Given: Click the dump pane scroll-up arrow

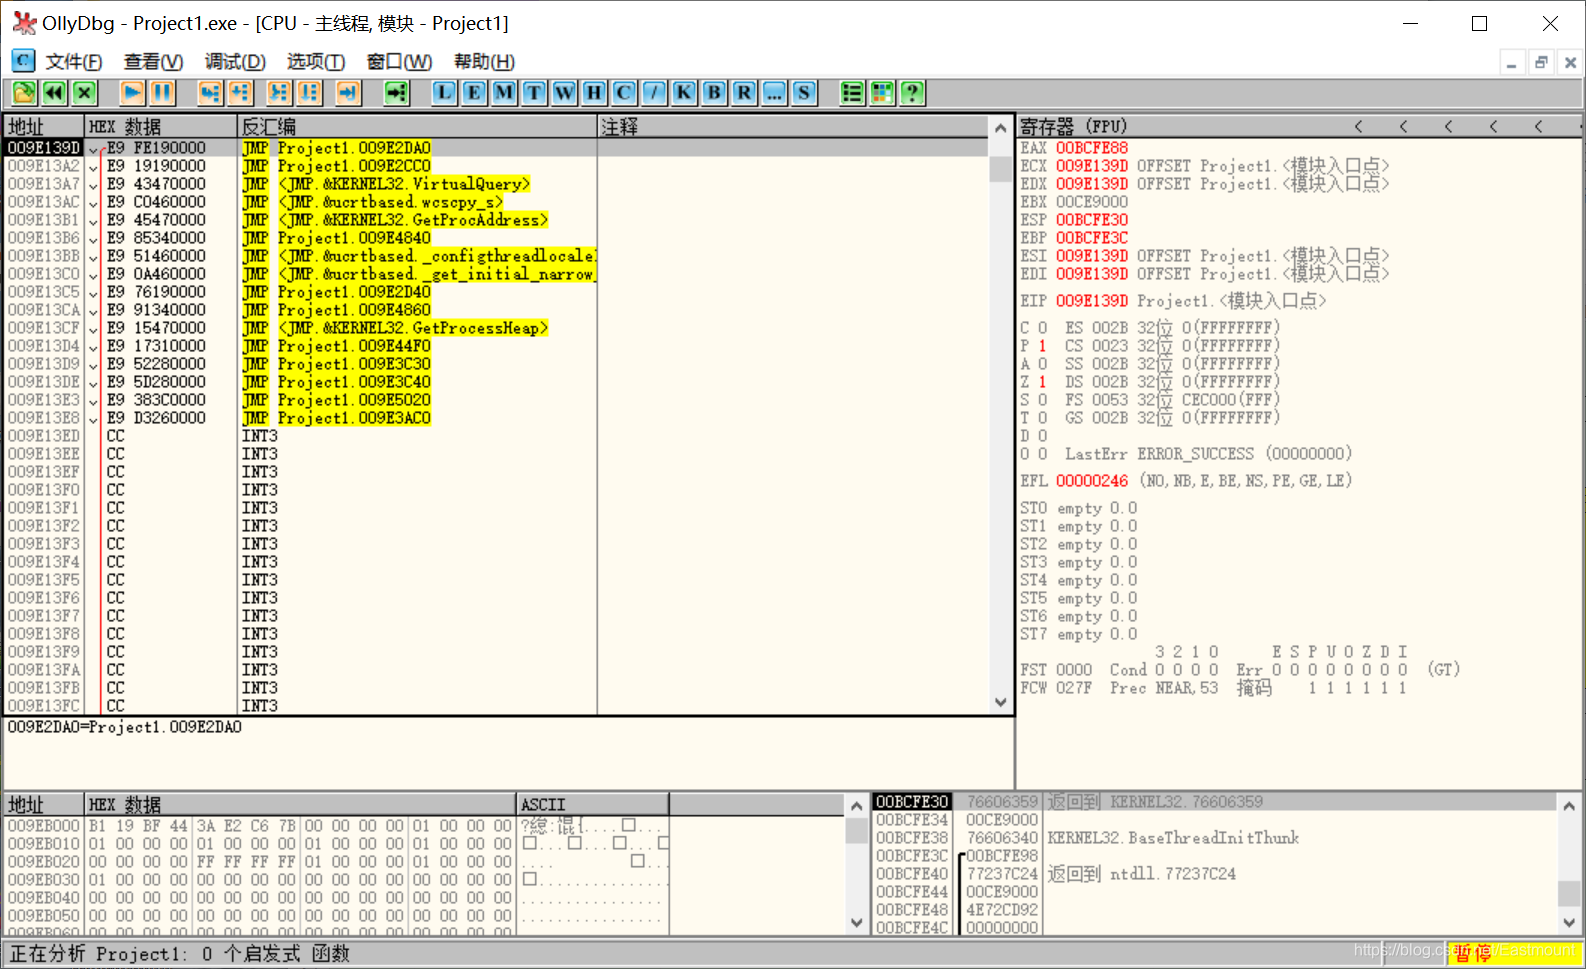Looking at the screenshot, I should coord(857,806).
